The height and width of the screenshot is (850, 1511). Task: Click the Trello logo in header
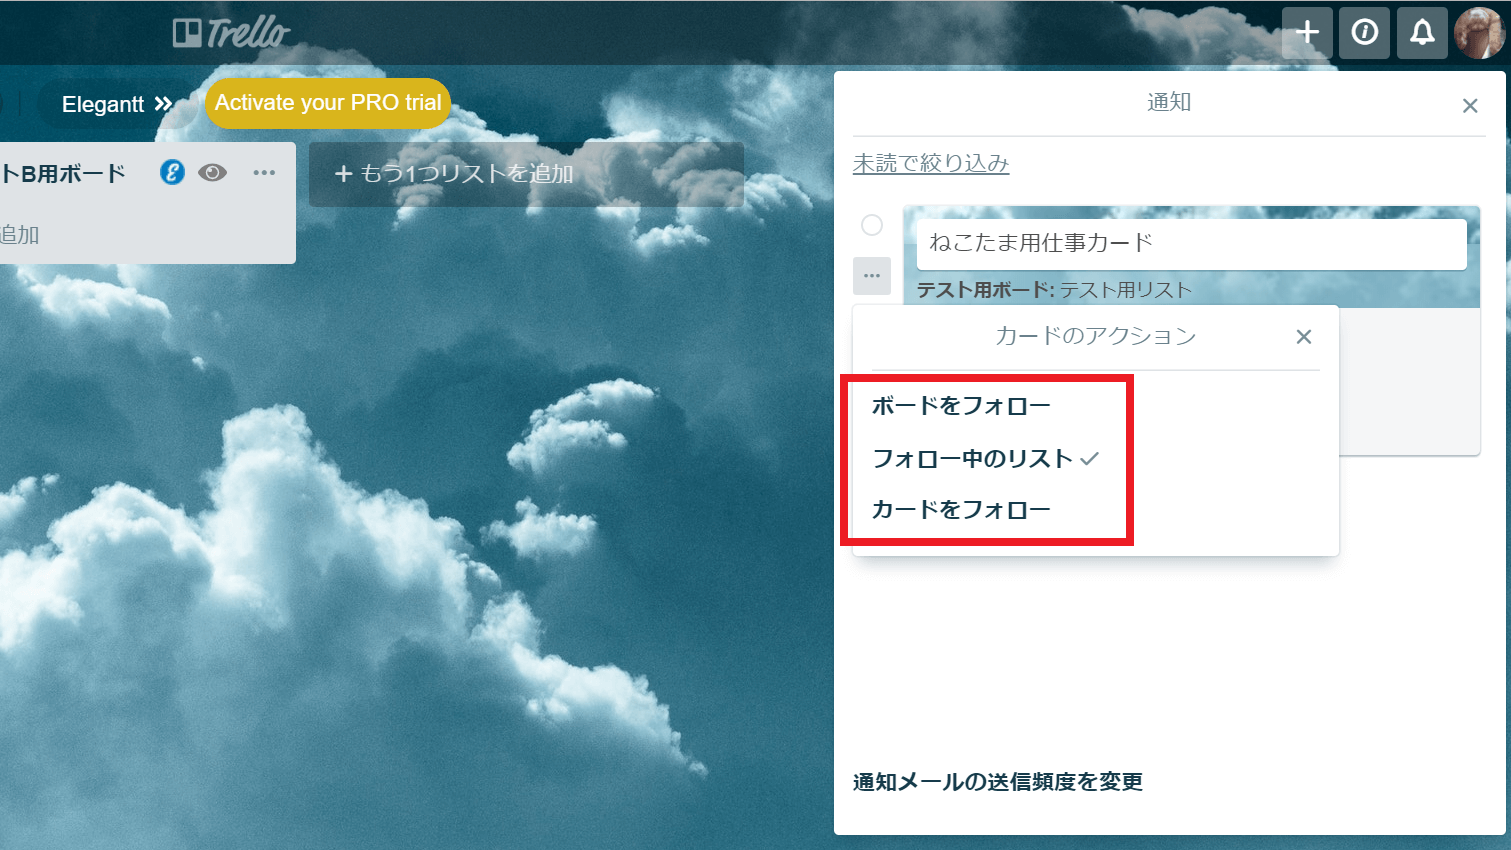231,33
